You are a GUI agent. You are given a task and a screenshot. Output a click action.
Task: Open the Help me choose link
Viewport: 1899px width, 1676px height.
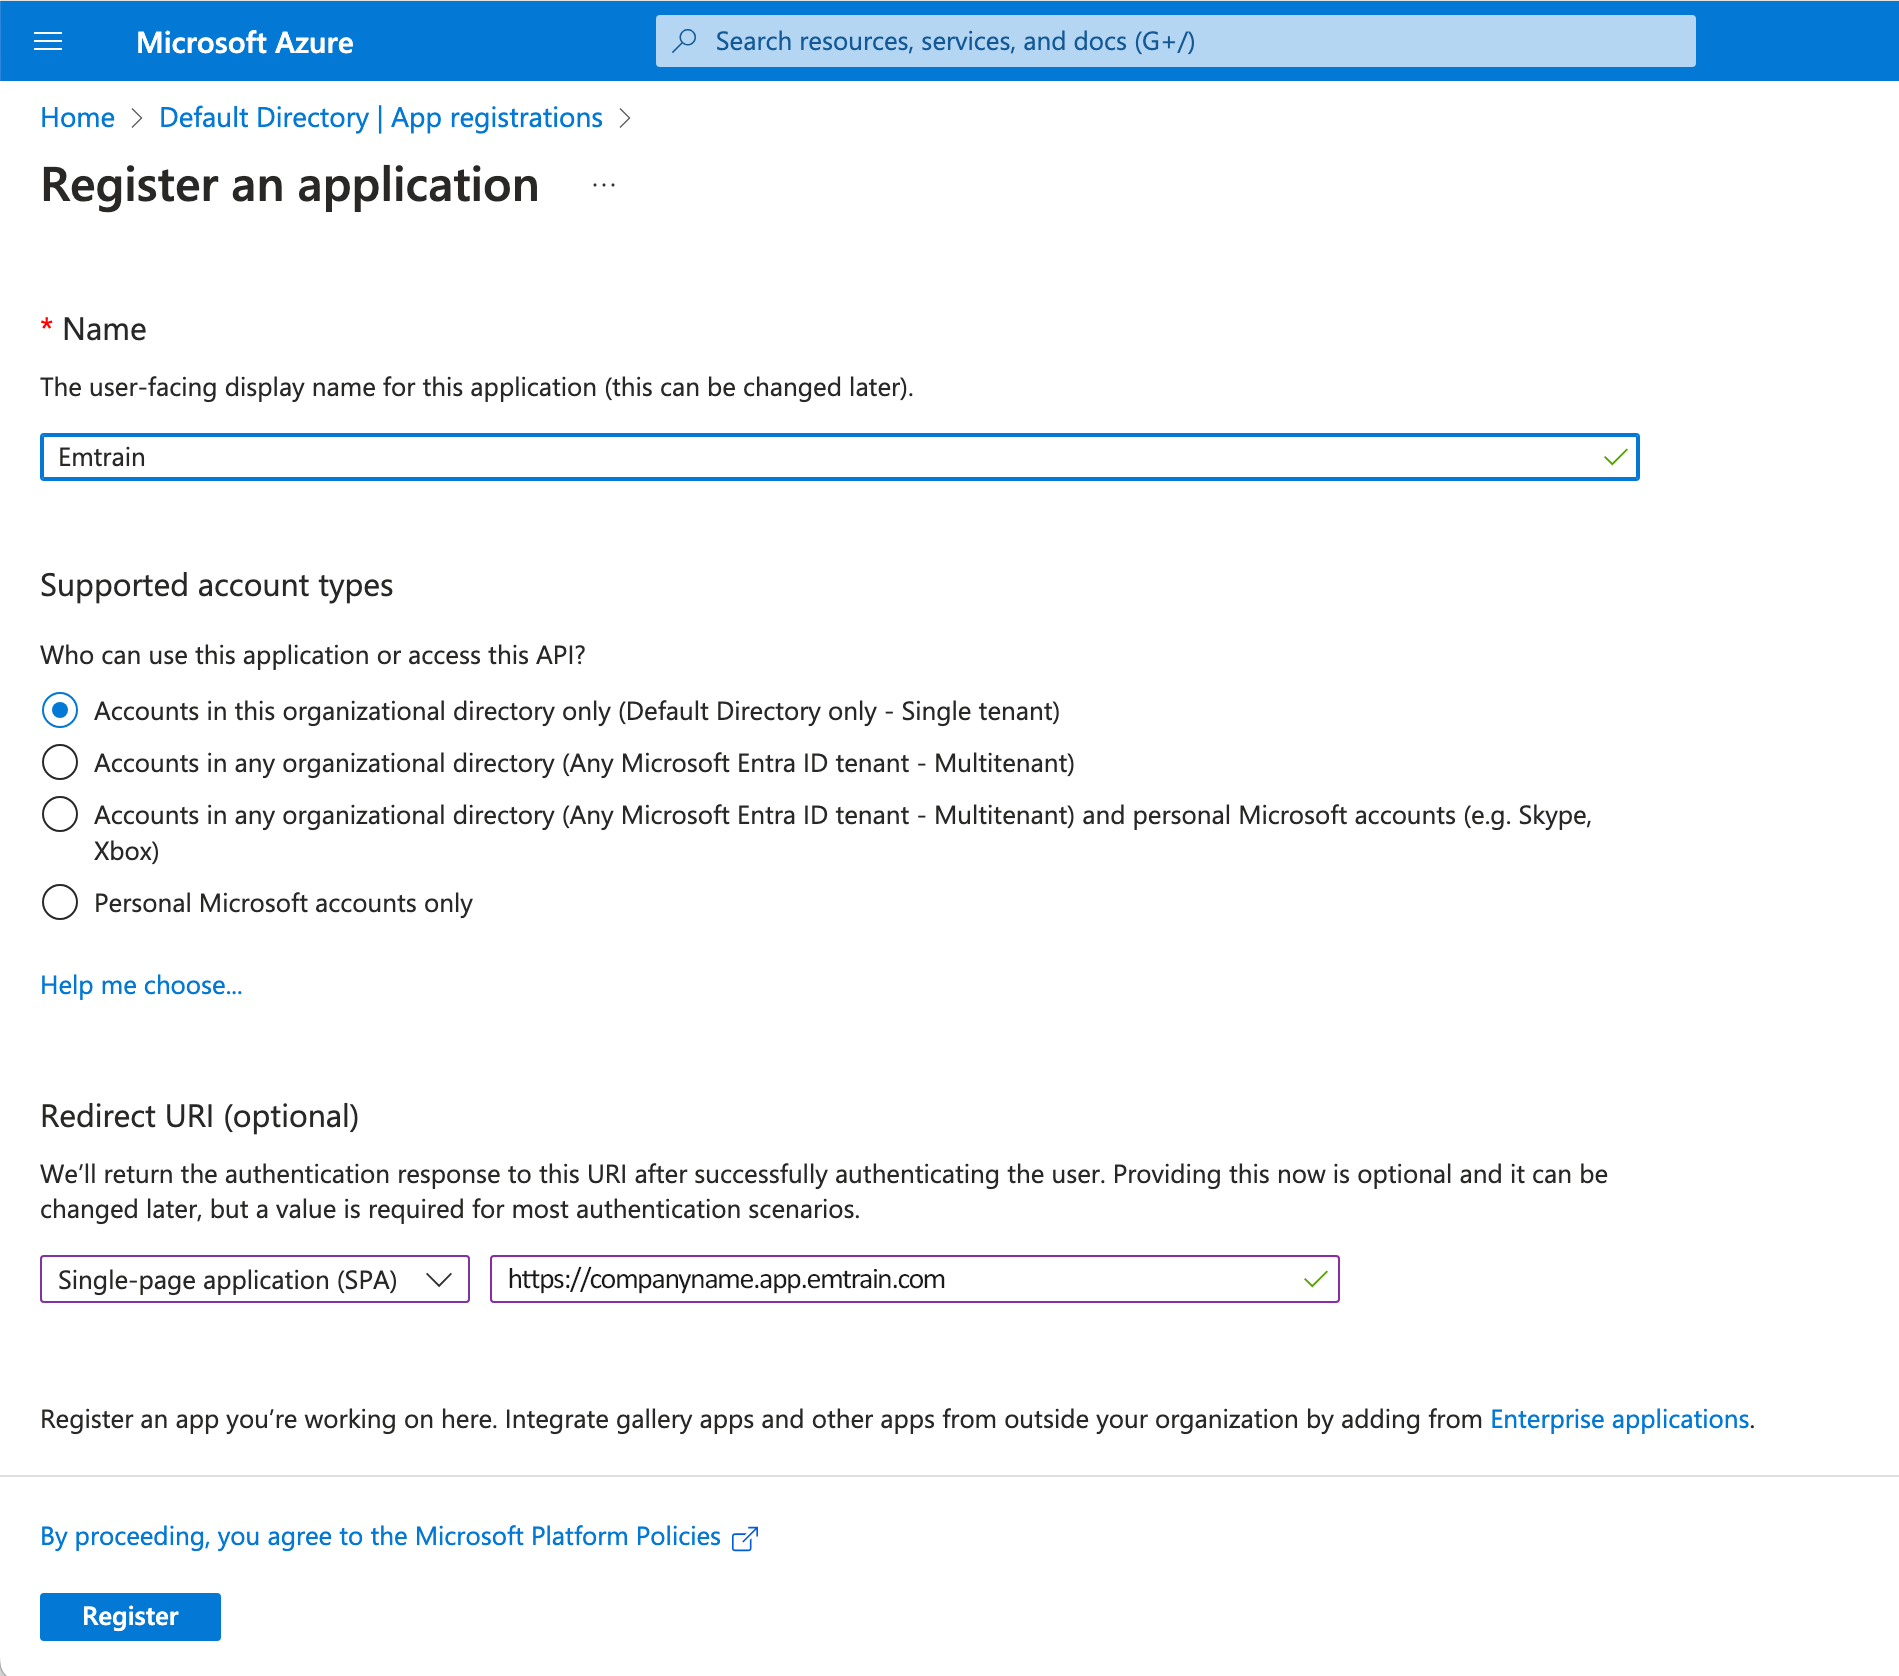click(140, 985)
